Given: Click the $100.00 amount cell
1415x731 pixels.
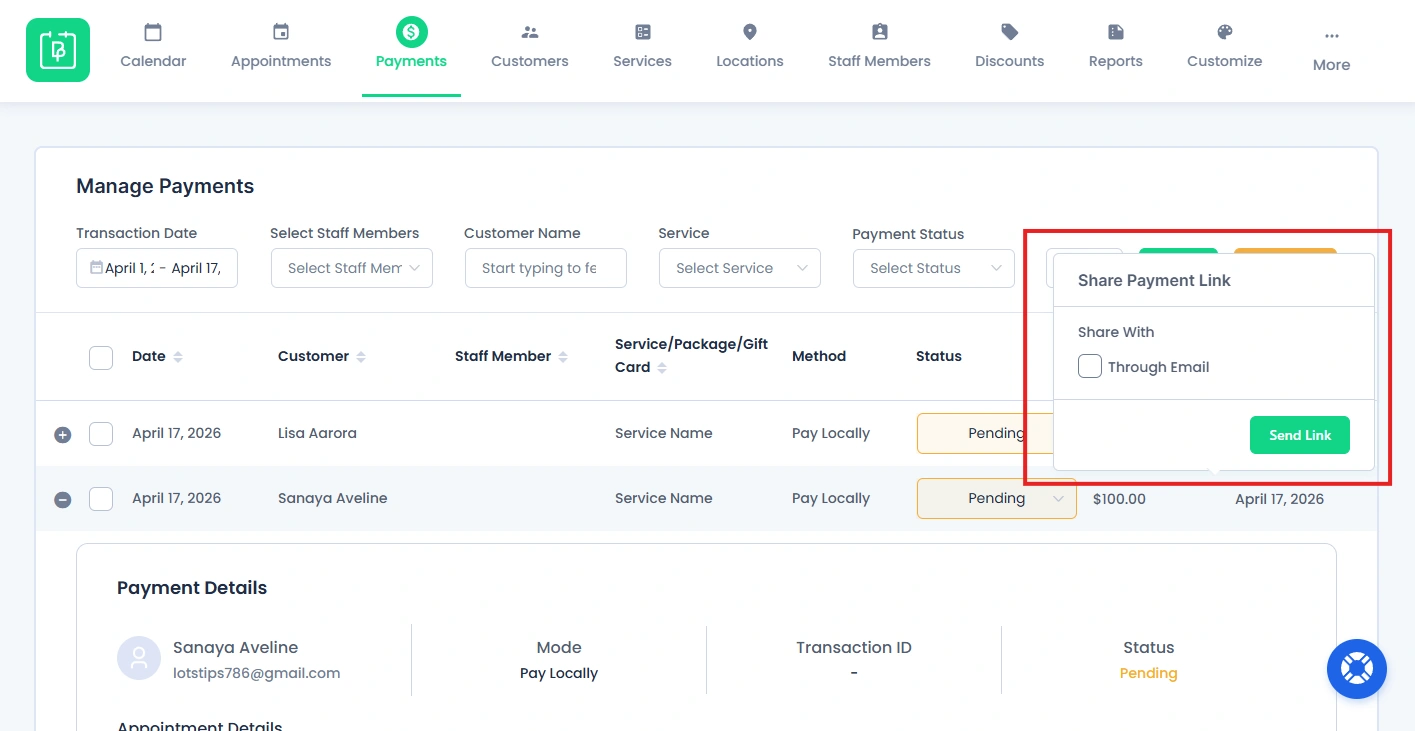Looking at the screenshot, I should pos(1119,498).
